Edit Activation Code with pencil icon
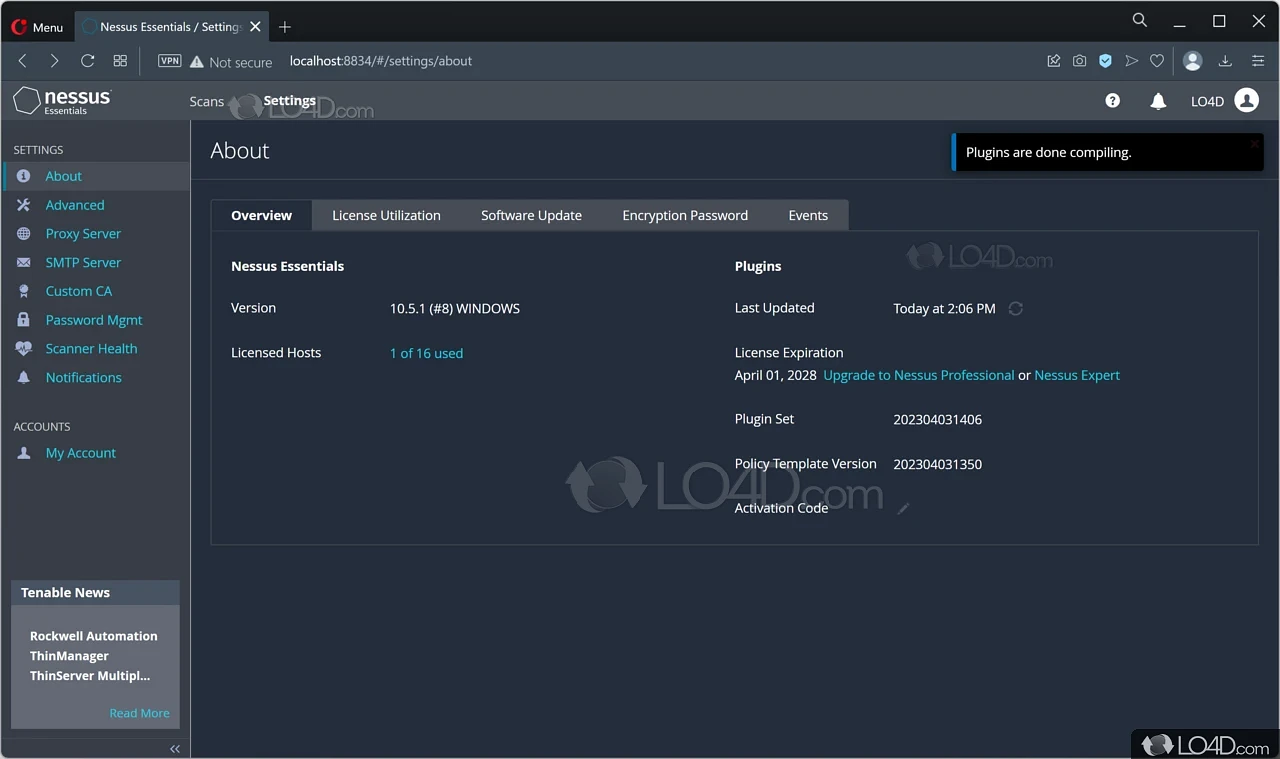 point(903,509)
